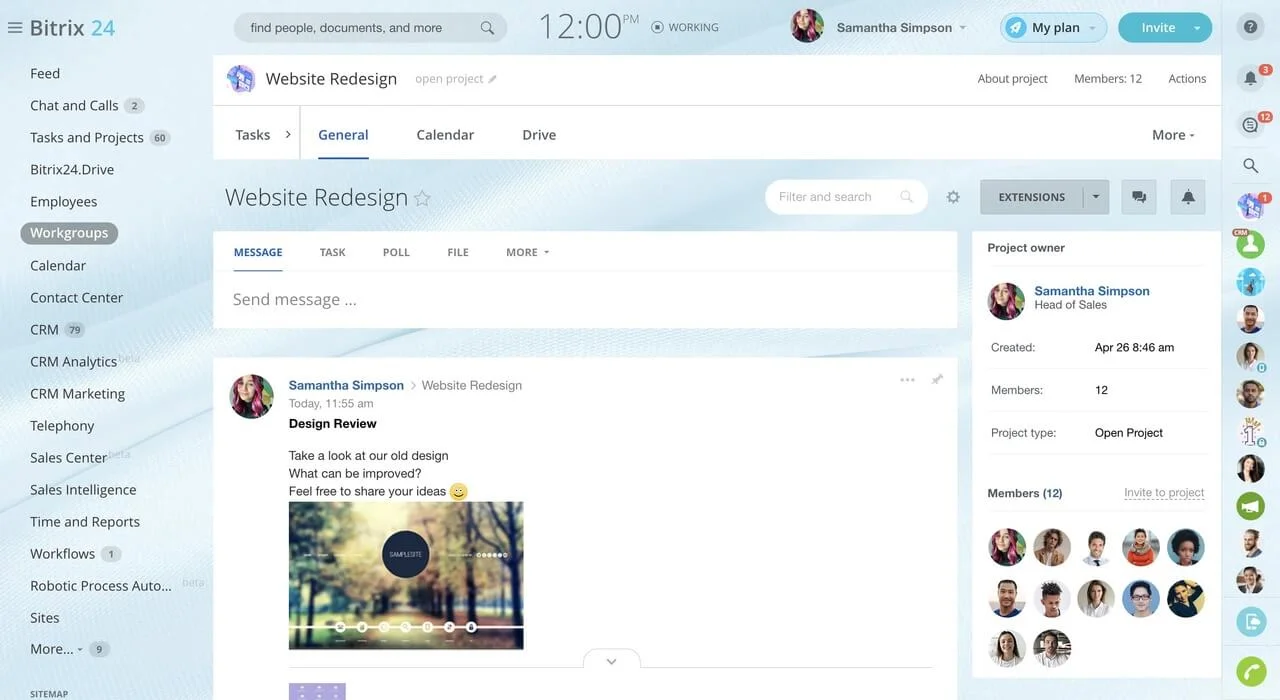Open the hamburger menu beside Bitrix 24
This screenshot has width=1280, height=700.
15,28
